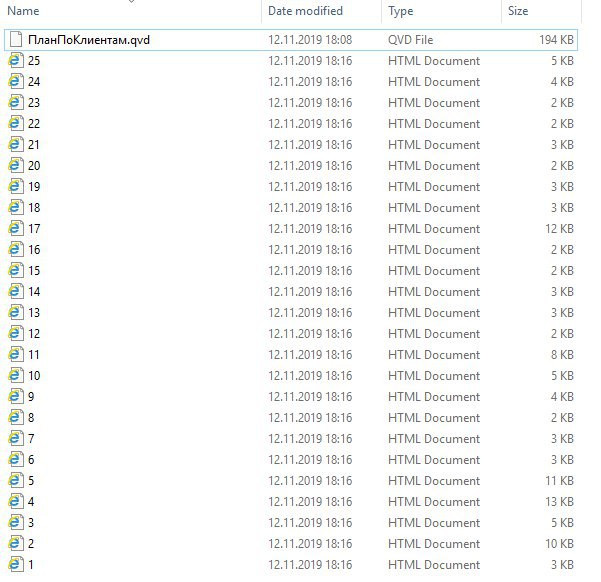This screenshot has width=601, height=582.
Task: Select the file named 18
Action: pyautogui.click(x=34, y=207)
